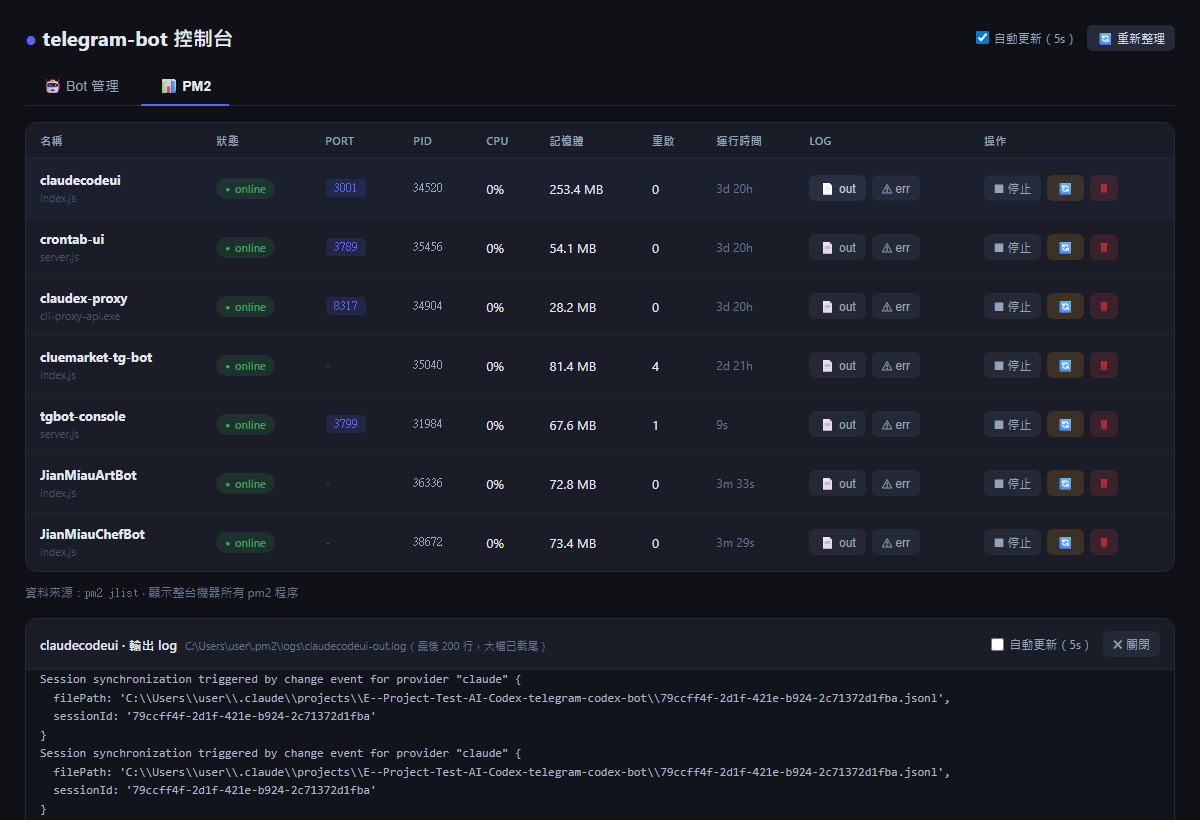This screenshot has width=1200, height=820.
Task: Enable 自動更新 checkbox in log panel
Action: point(997,644)
